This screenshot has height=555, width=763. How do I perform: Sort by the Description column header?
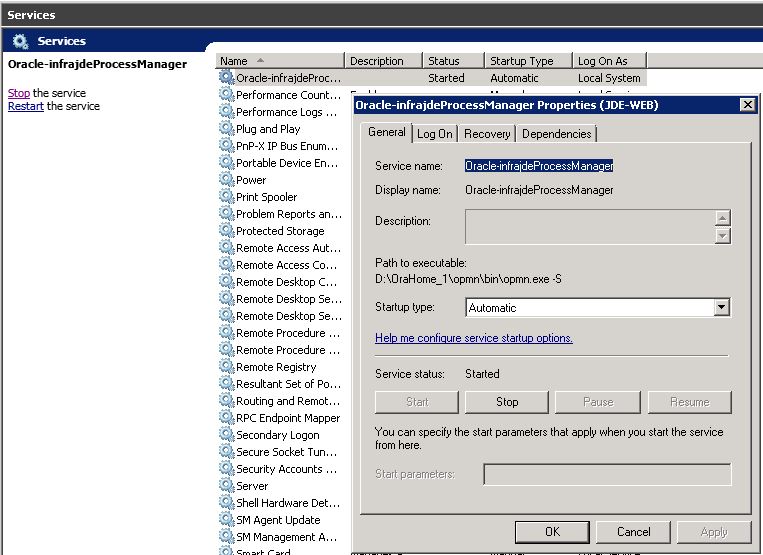[x=383, y=61]
